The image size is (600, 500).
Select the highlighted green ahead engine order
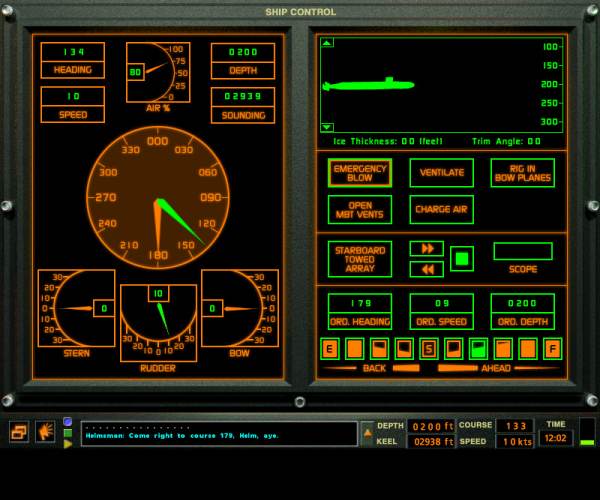point(478,349)
